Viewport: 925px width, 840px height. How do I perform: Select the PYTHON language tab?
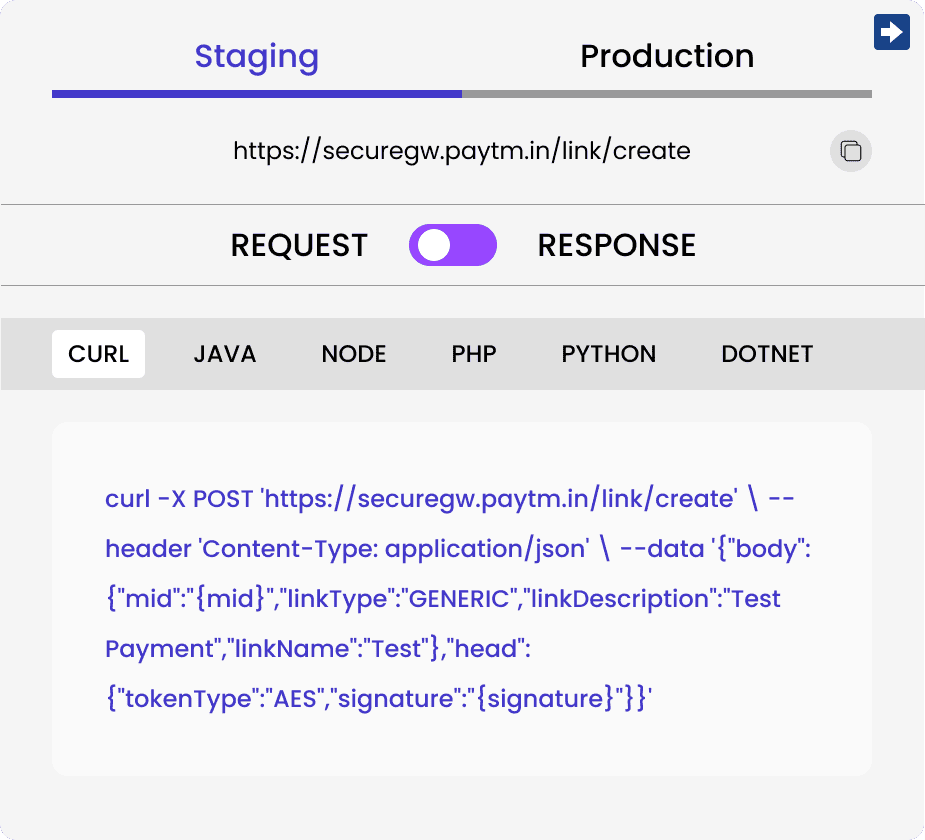(x=608, y=354)
